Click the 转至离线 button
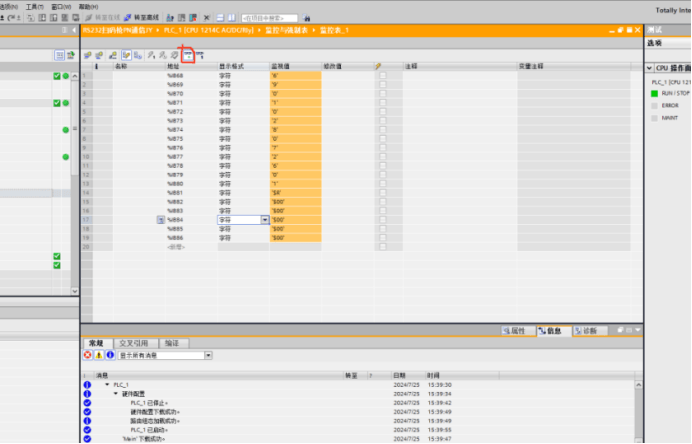This screenshot has width=692, height=444. (141, 18)
